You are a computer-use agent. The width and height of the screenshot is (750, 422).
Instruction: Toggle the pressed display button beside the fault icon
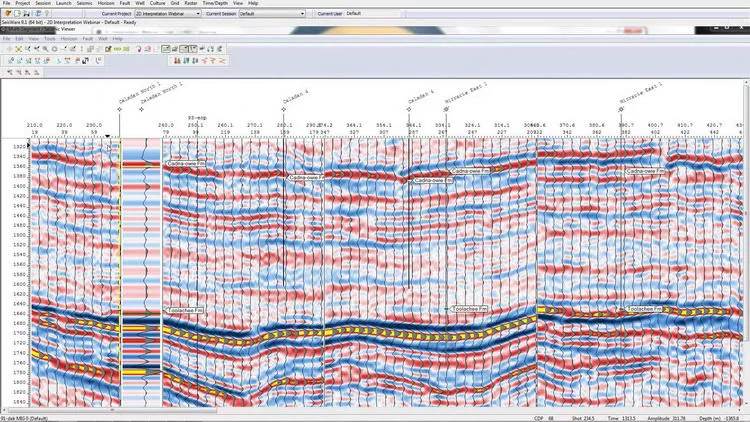[x=184, y=49]
